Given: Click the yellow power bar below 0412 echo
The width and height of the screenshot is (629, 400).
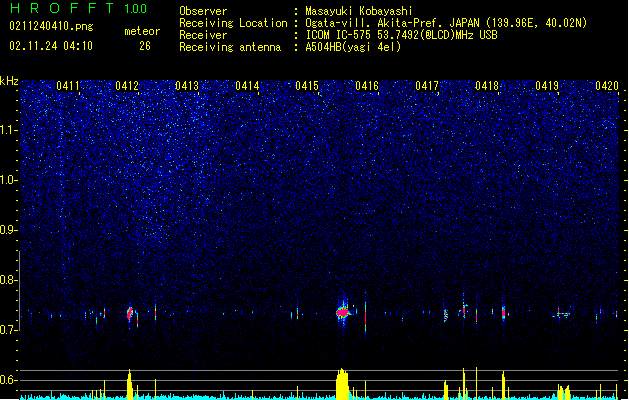Looking at the screenshot, I should point(130,384).
